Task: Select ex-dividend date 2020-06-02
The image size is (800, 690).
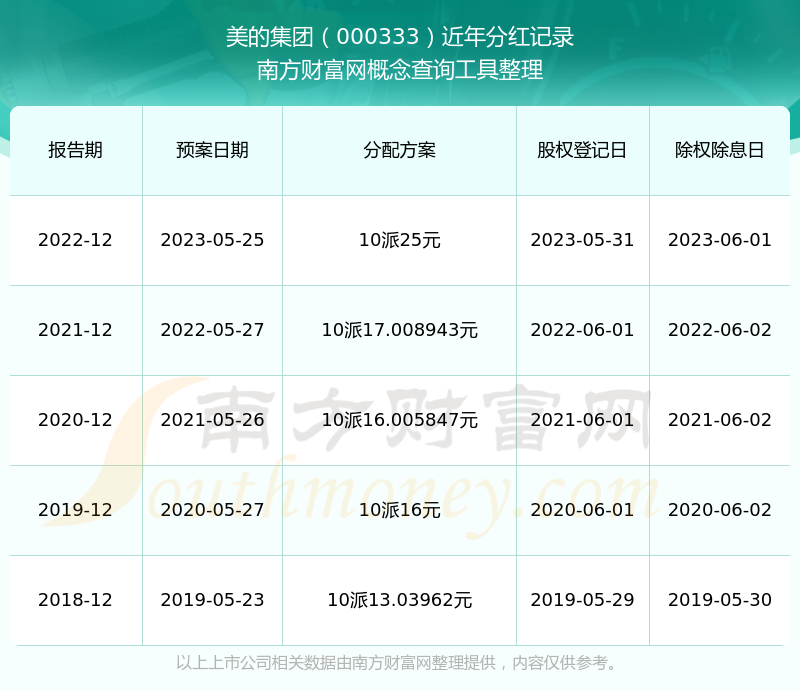Action: 719,509
